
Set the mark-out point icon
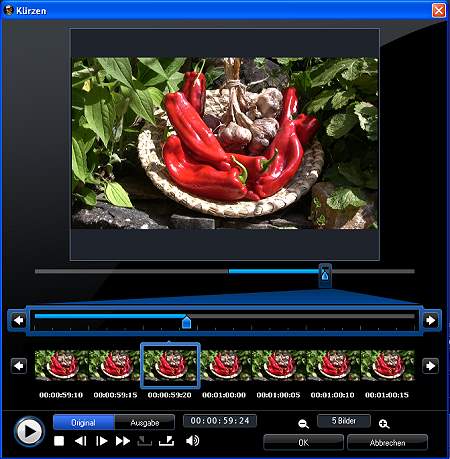click(166, 441)
